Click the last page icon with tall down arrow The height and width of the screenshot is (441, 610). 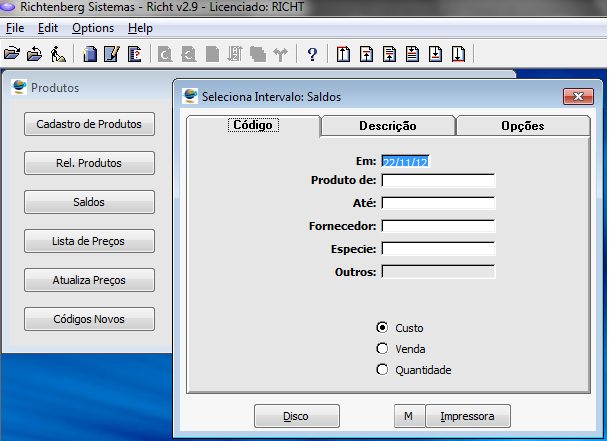458,54
